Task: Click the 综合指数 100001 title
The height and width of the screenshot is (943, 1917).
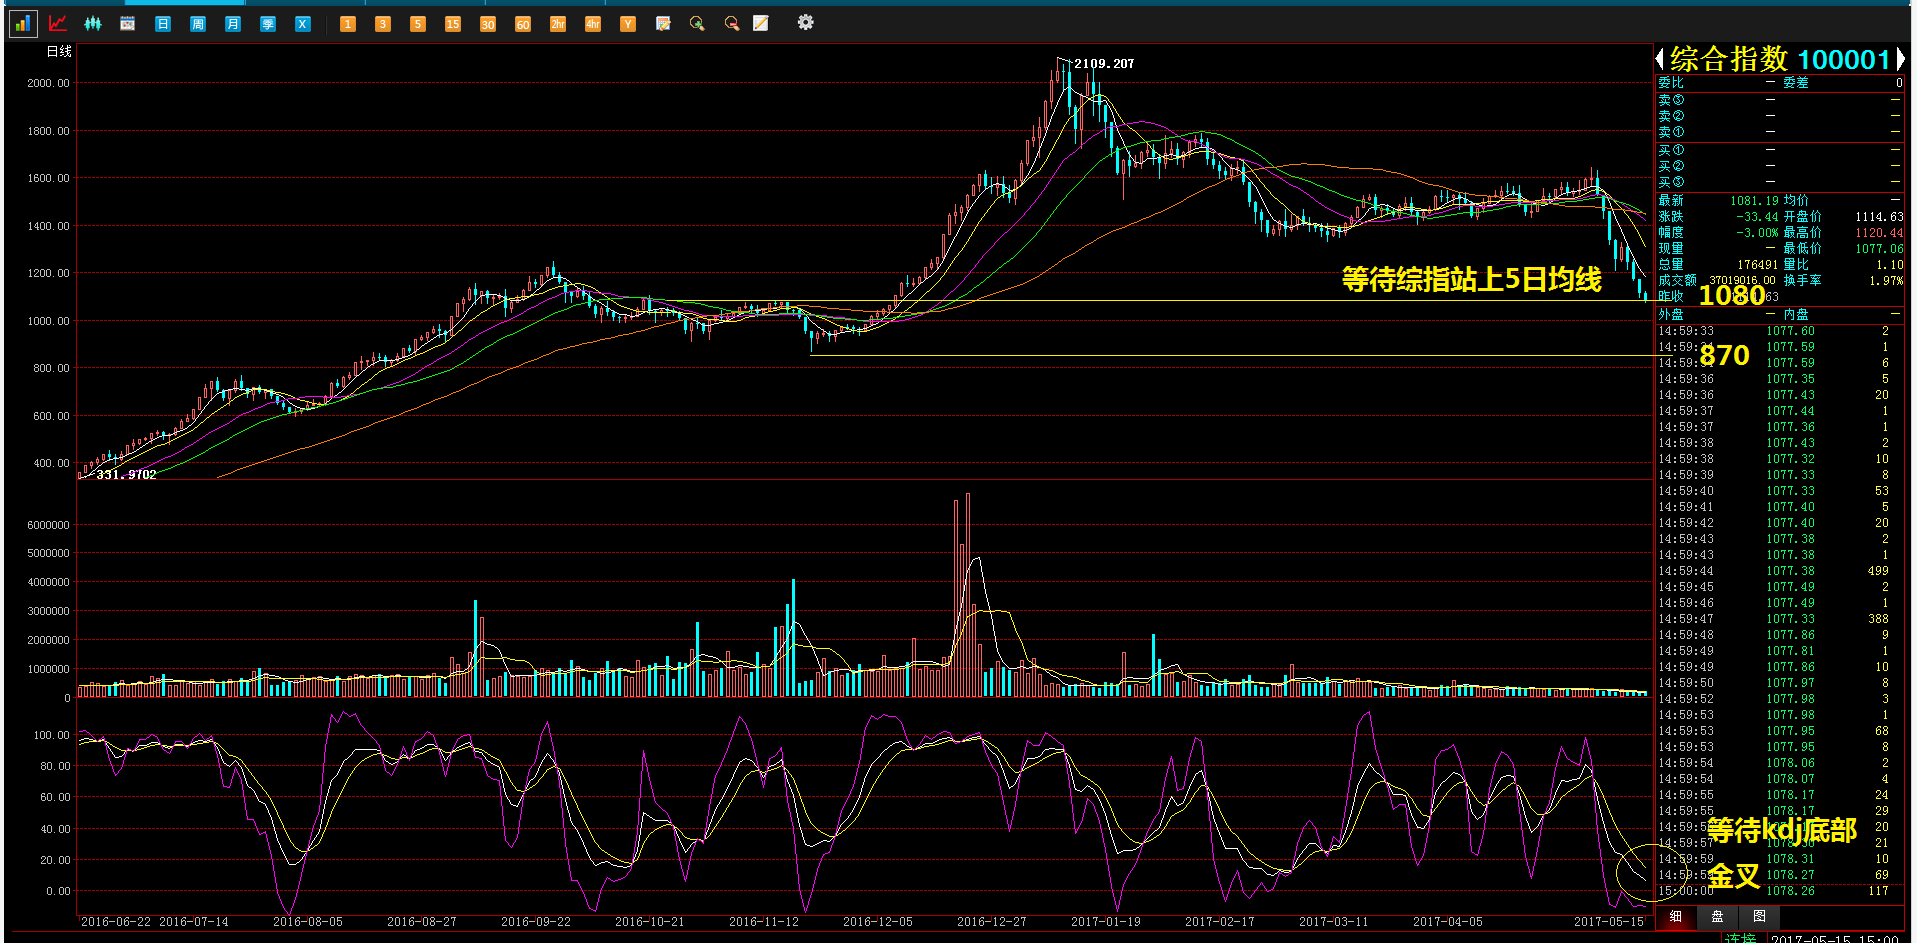Action: 1779,60
